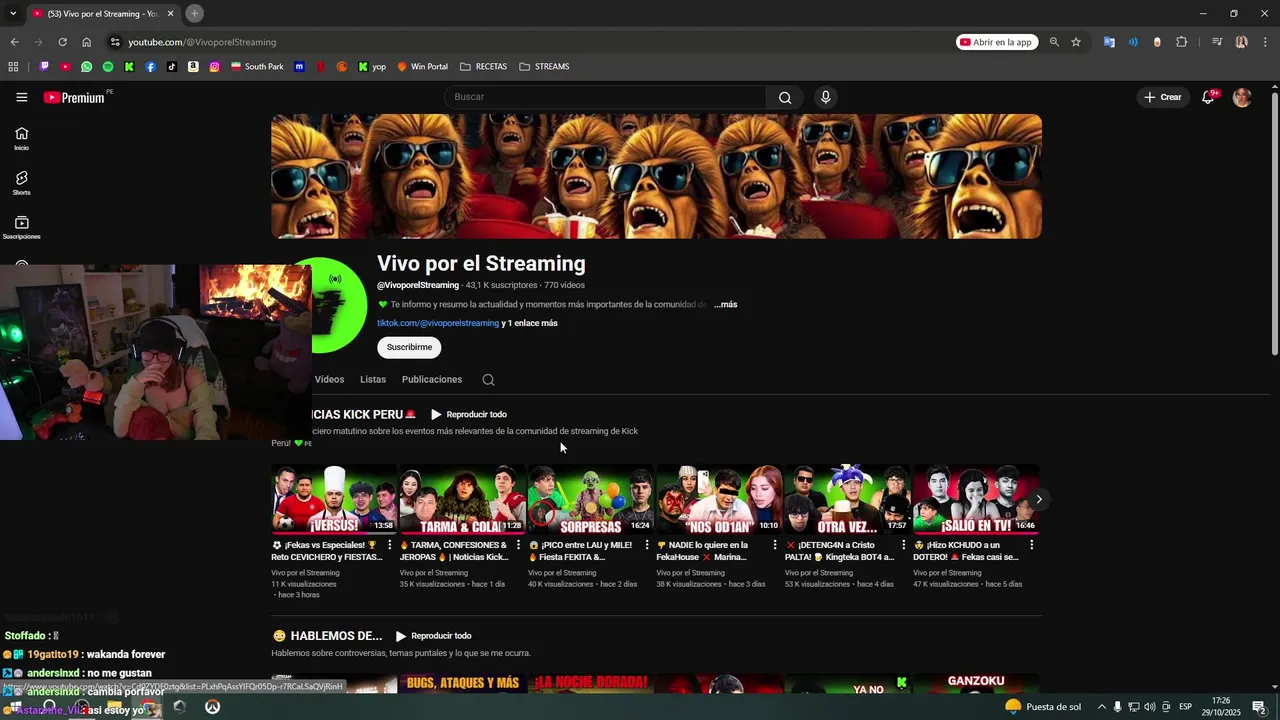Expand channel description with ...más

click(x=725, y=304)
